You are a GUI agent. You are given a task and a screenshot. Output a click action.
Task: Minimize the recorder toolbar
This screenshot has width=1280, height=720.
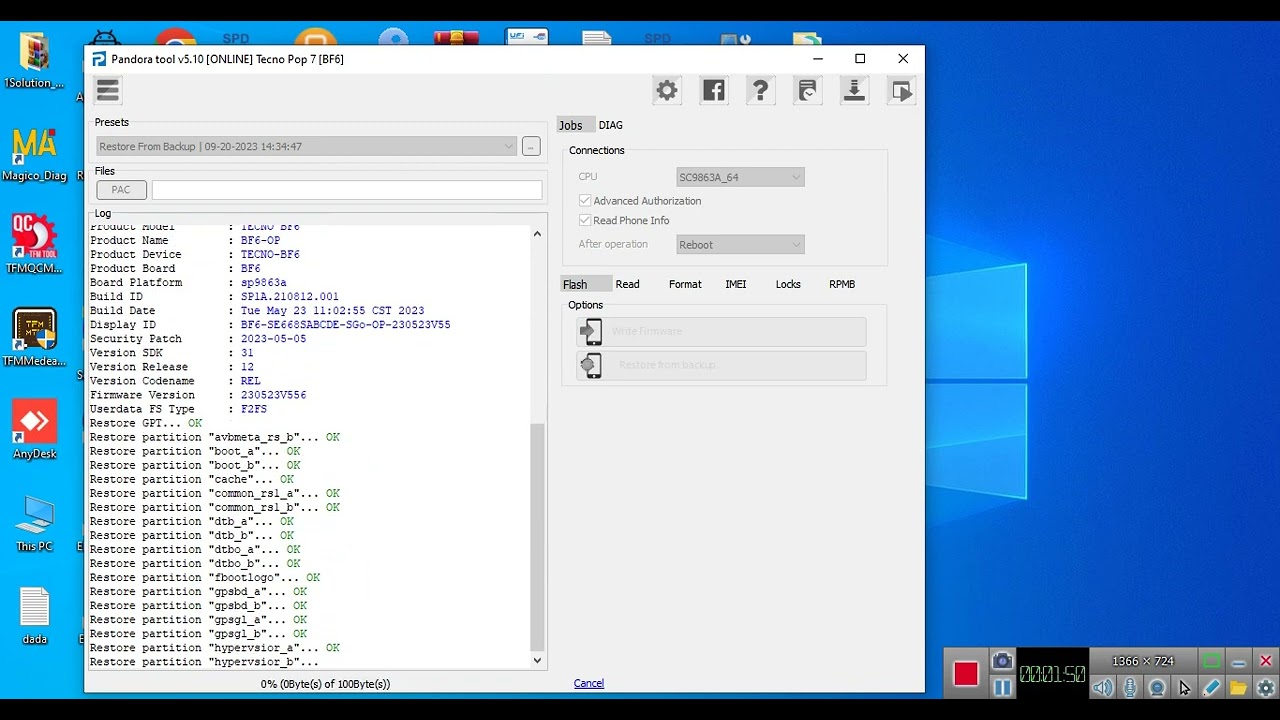[x=1238, y=661]
